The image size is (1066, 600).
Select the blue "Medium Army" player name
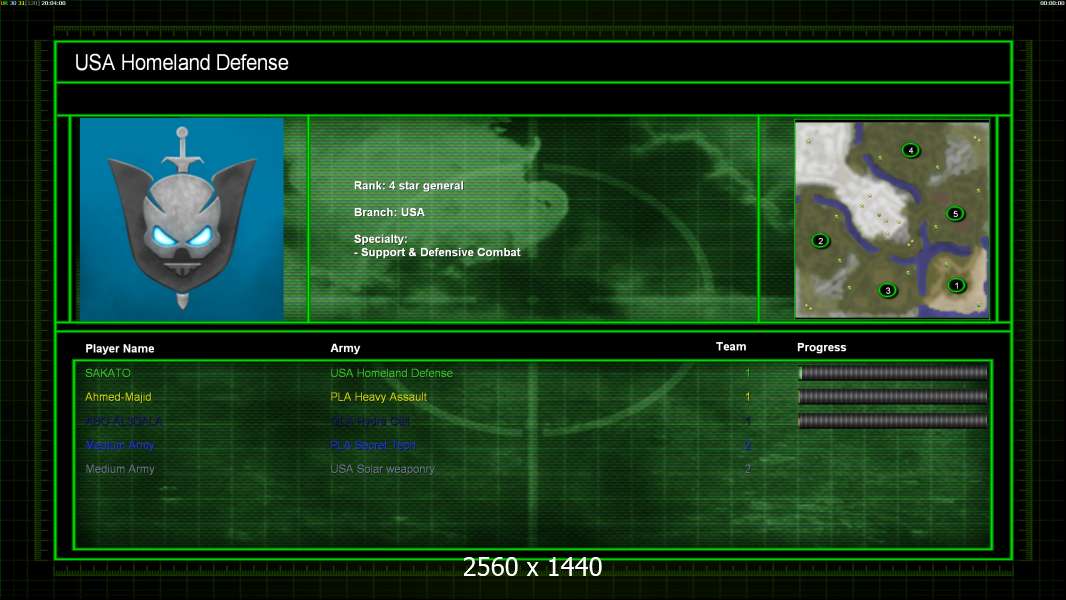click(x=120, y=445)
